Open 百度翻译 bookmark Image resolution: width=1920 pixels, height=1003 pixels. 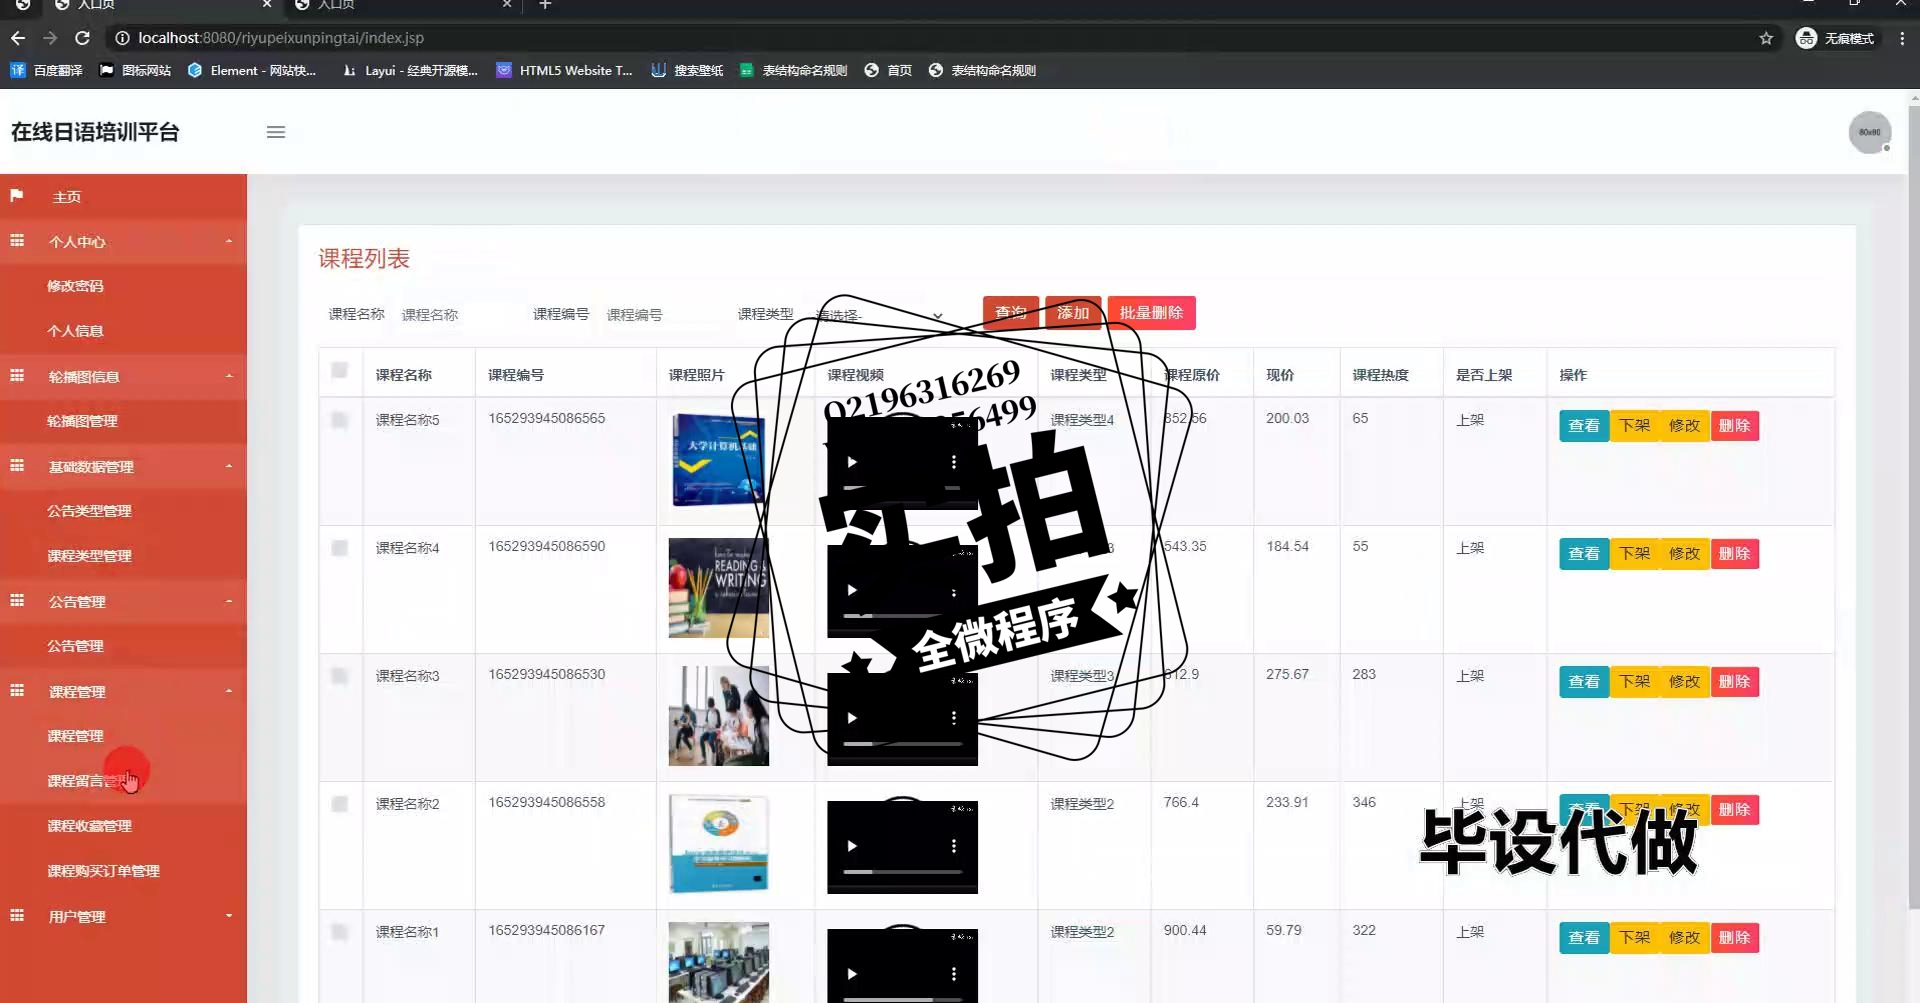[46, 70]
